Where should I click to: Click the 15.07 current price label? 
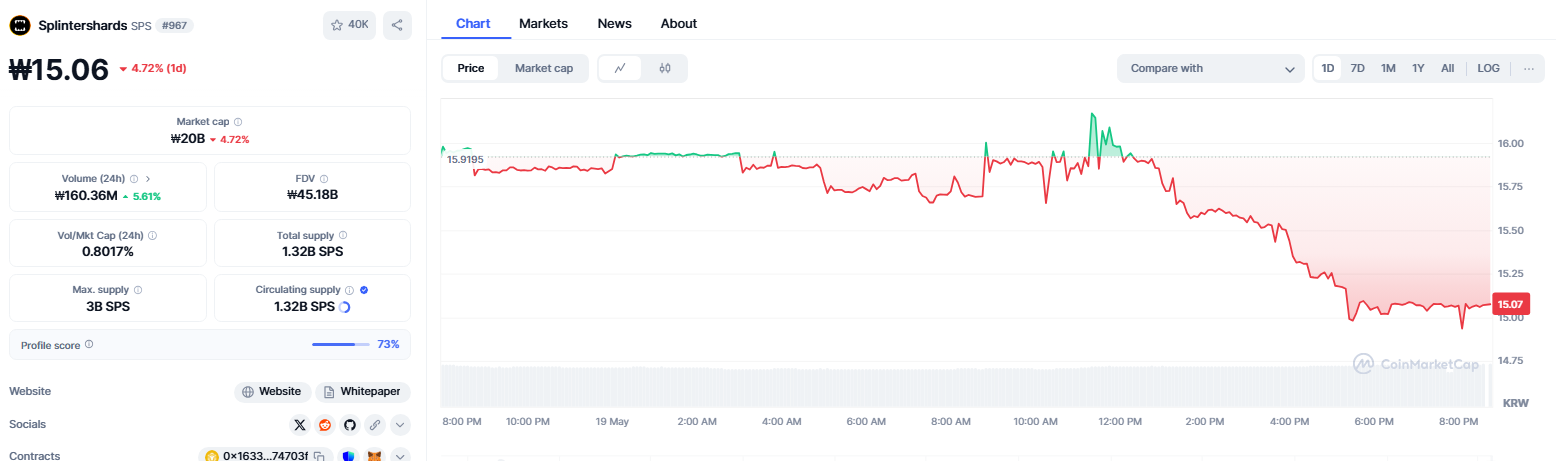point(1510,304)
